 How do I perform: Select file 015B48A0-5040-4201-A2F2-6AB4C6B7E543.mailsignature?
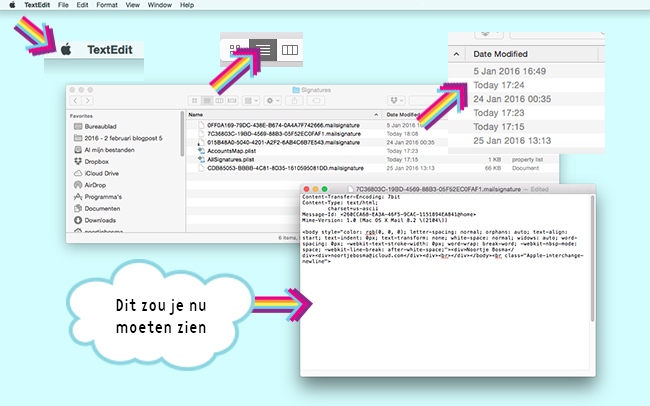(283, 142)
